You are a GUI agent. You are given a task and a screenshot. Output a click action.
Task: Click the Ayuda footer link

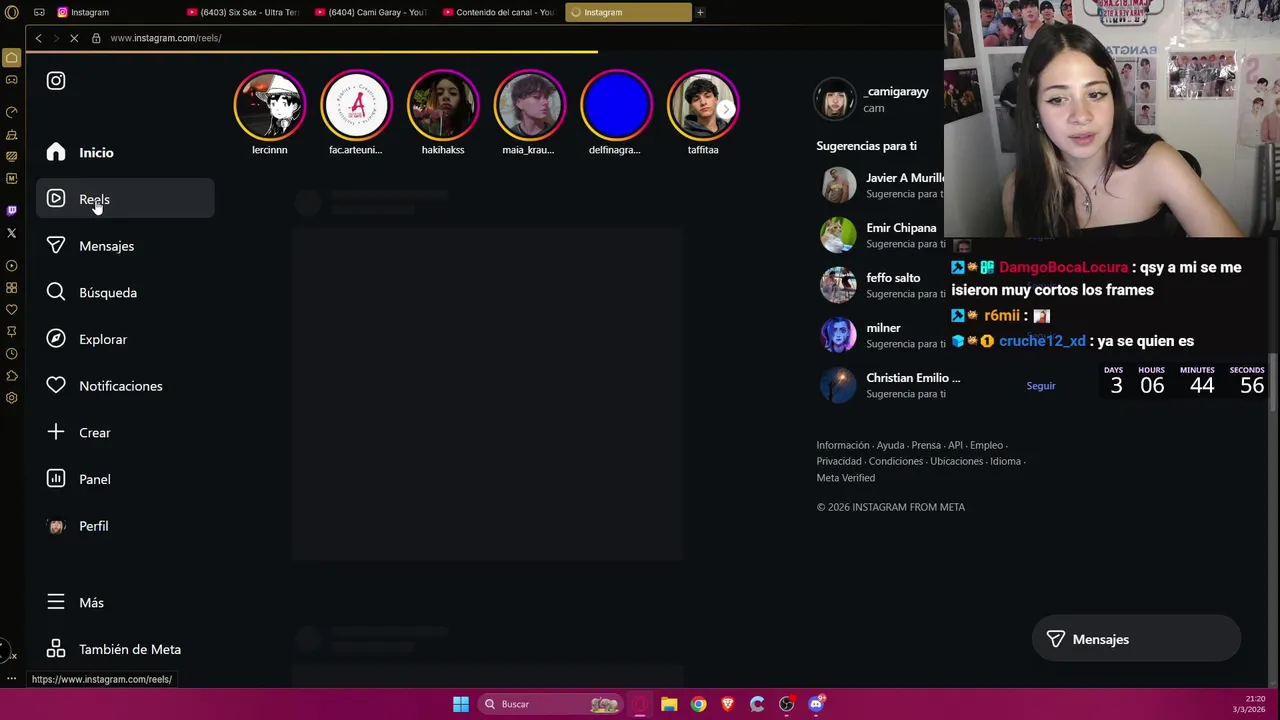click(890, 446)
